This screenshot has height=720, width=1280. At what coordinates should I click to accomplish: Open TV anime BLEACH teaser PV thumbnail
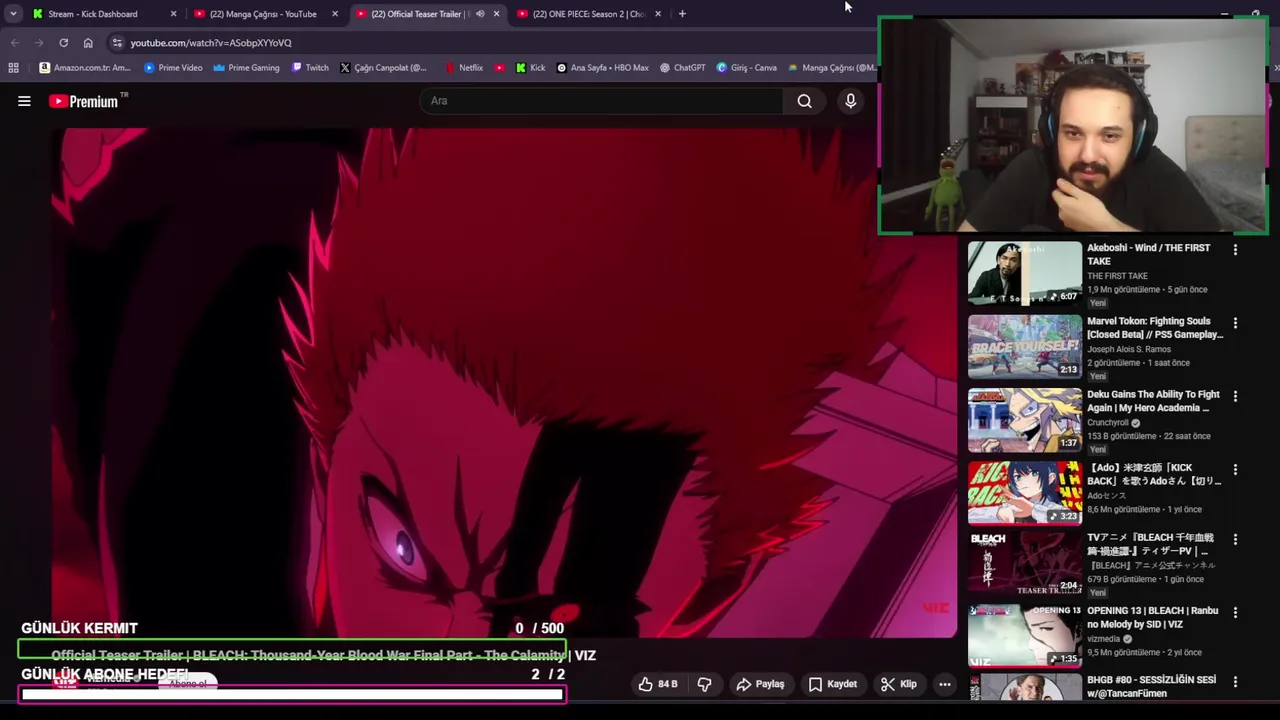click(1025, 563)
